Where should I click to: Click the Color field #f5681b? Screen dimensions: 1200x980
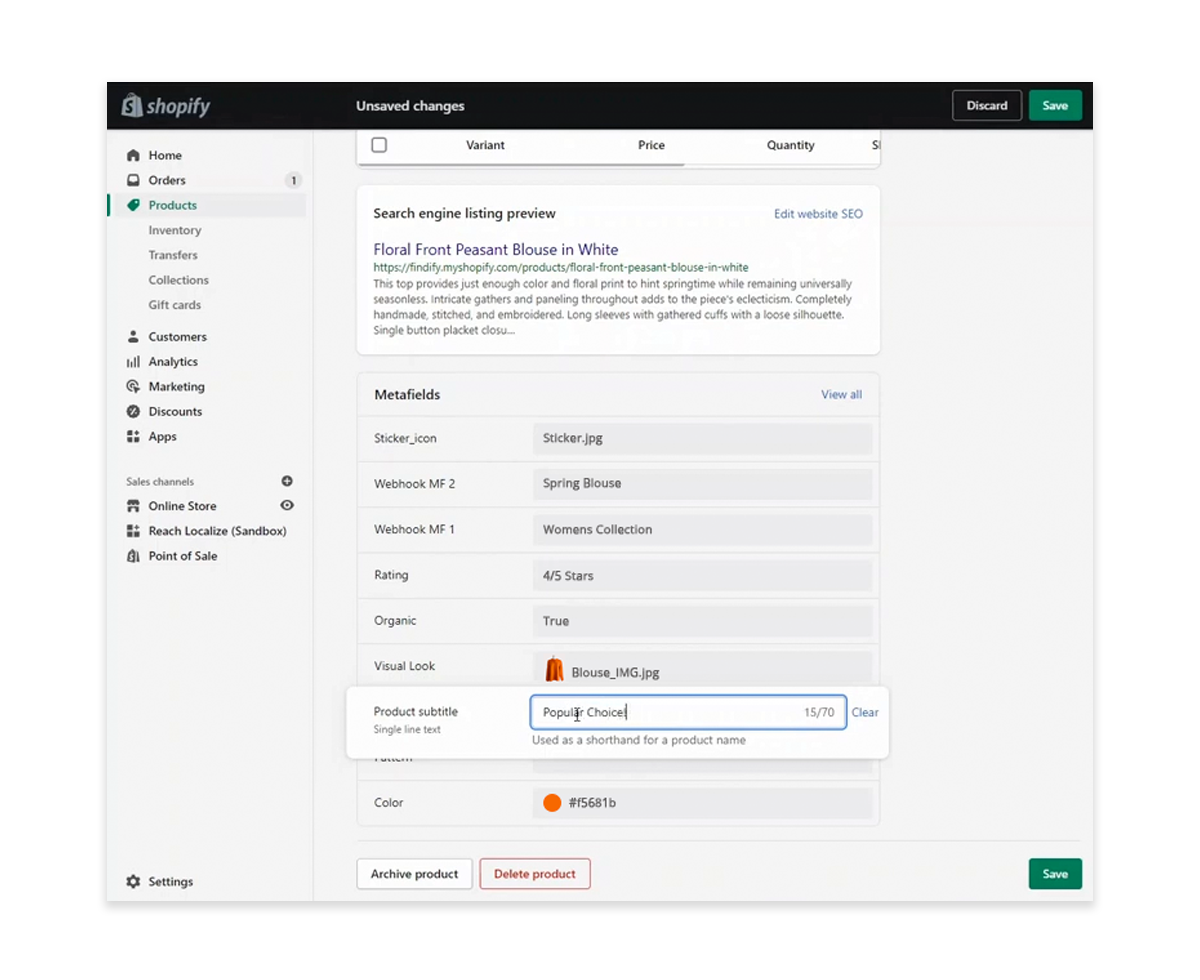click(x=702, y=803)
